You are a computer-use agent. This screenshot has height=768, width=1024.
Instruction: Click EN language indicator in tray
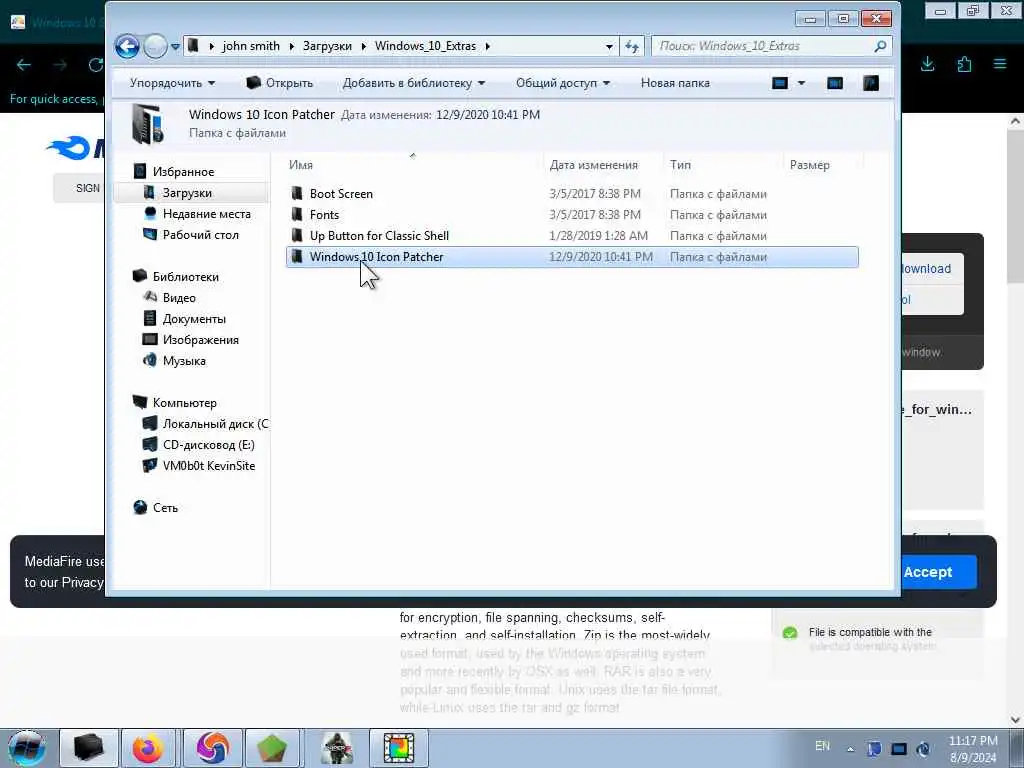(x=822, y=746)
